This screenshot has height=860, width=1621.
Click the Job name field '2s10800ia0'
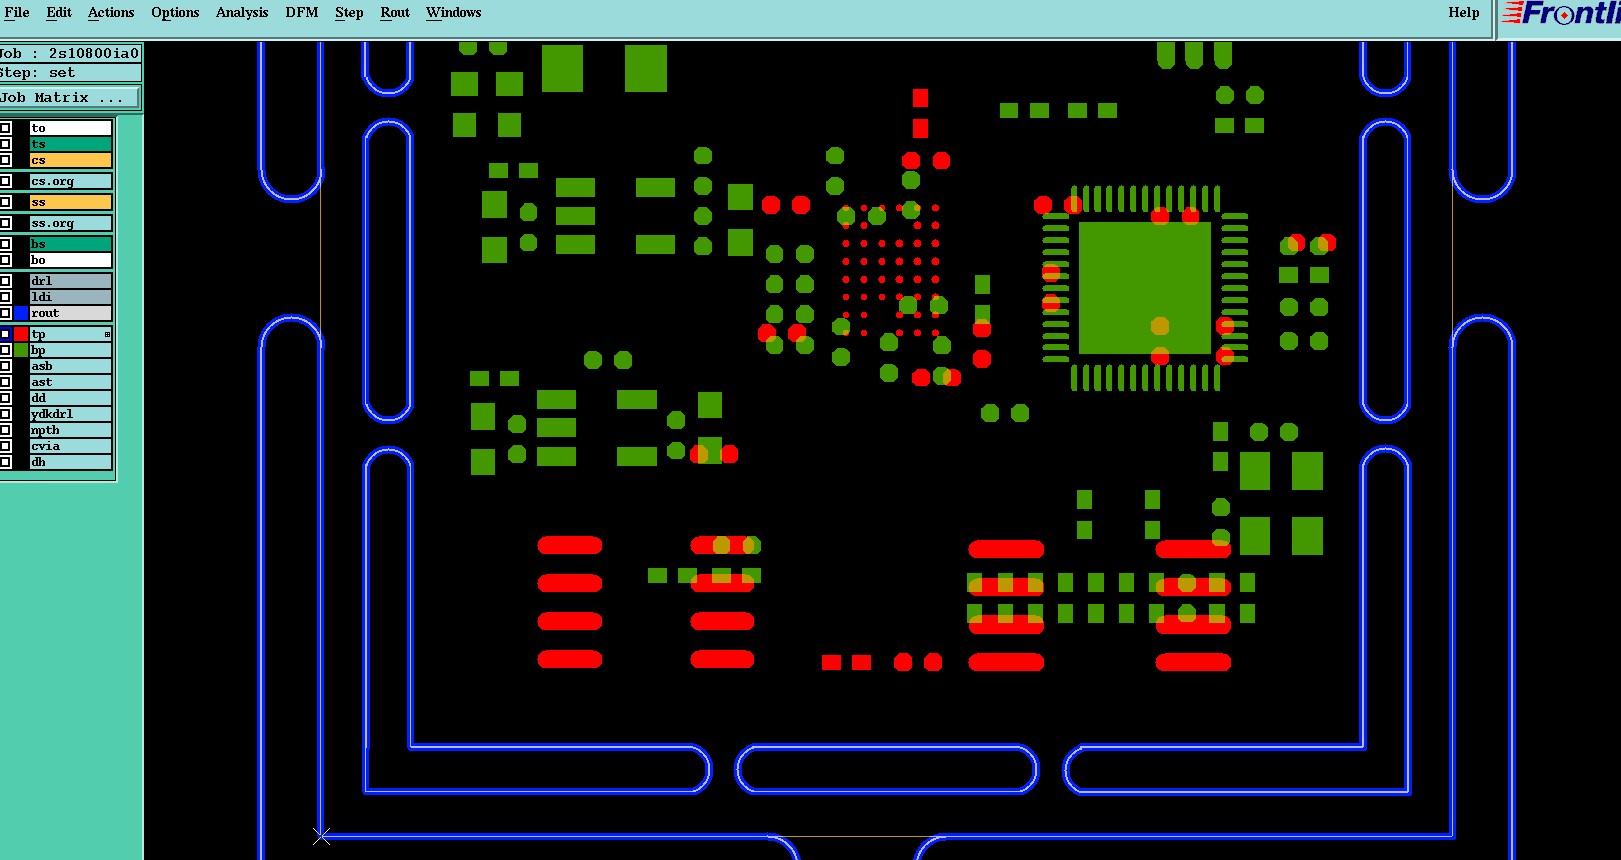(94, 54)
